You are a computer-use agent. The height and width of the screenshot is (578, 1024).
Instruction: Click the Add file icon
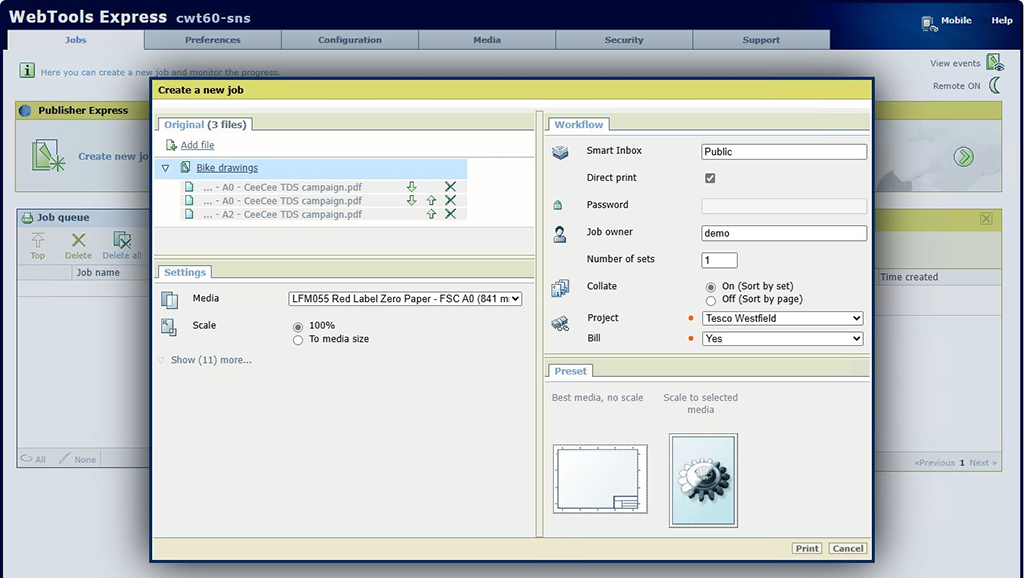171,145
